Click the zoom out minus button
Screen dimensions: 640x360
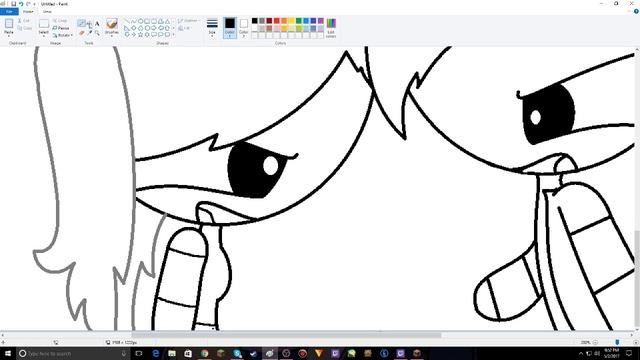click(596, 342)
